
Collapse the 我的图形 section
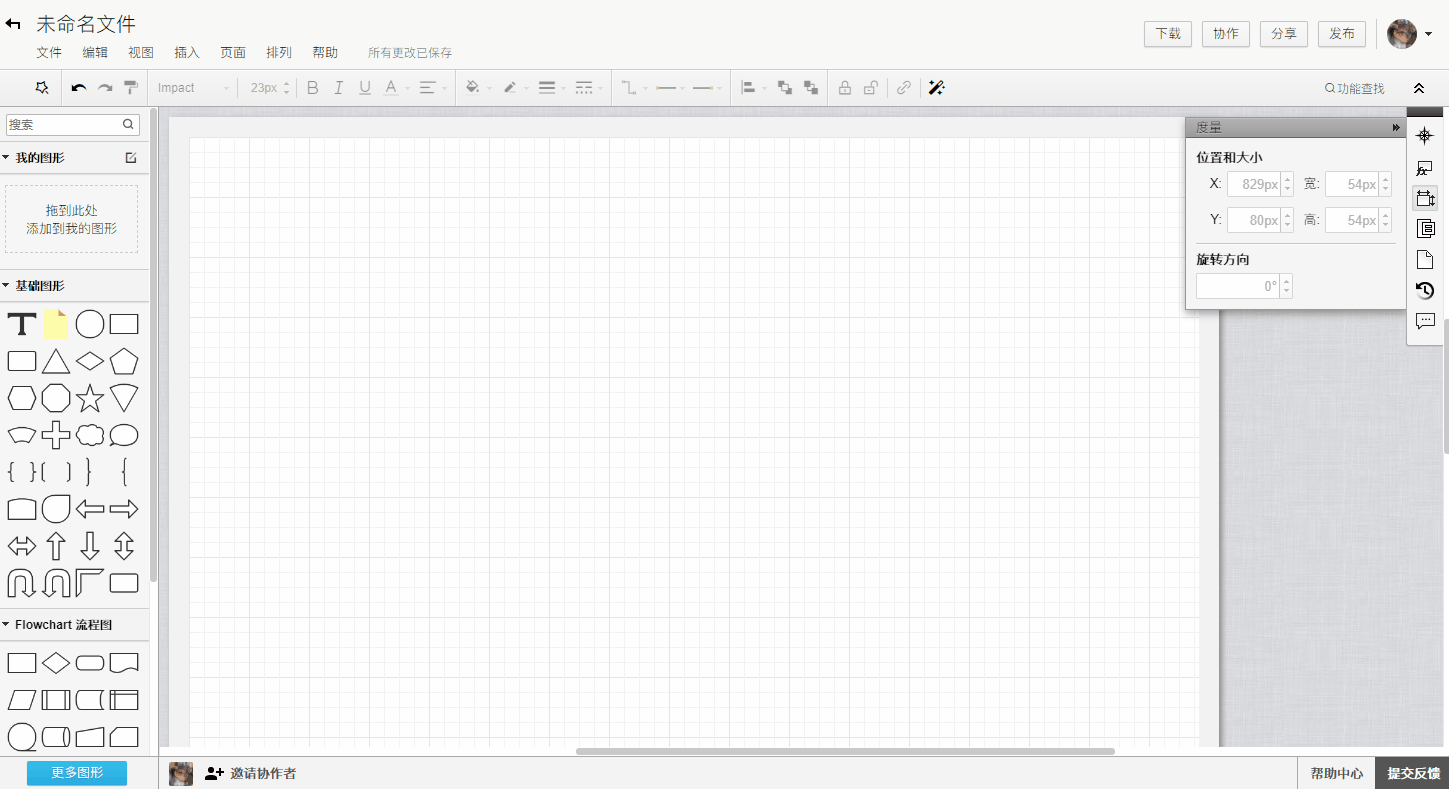[6, 158]
